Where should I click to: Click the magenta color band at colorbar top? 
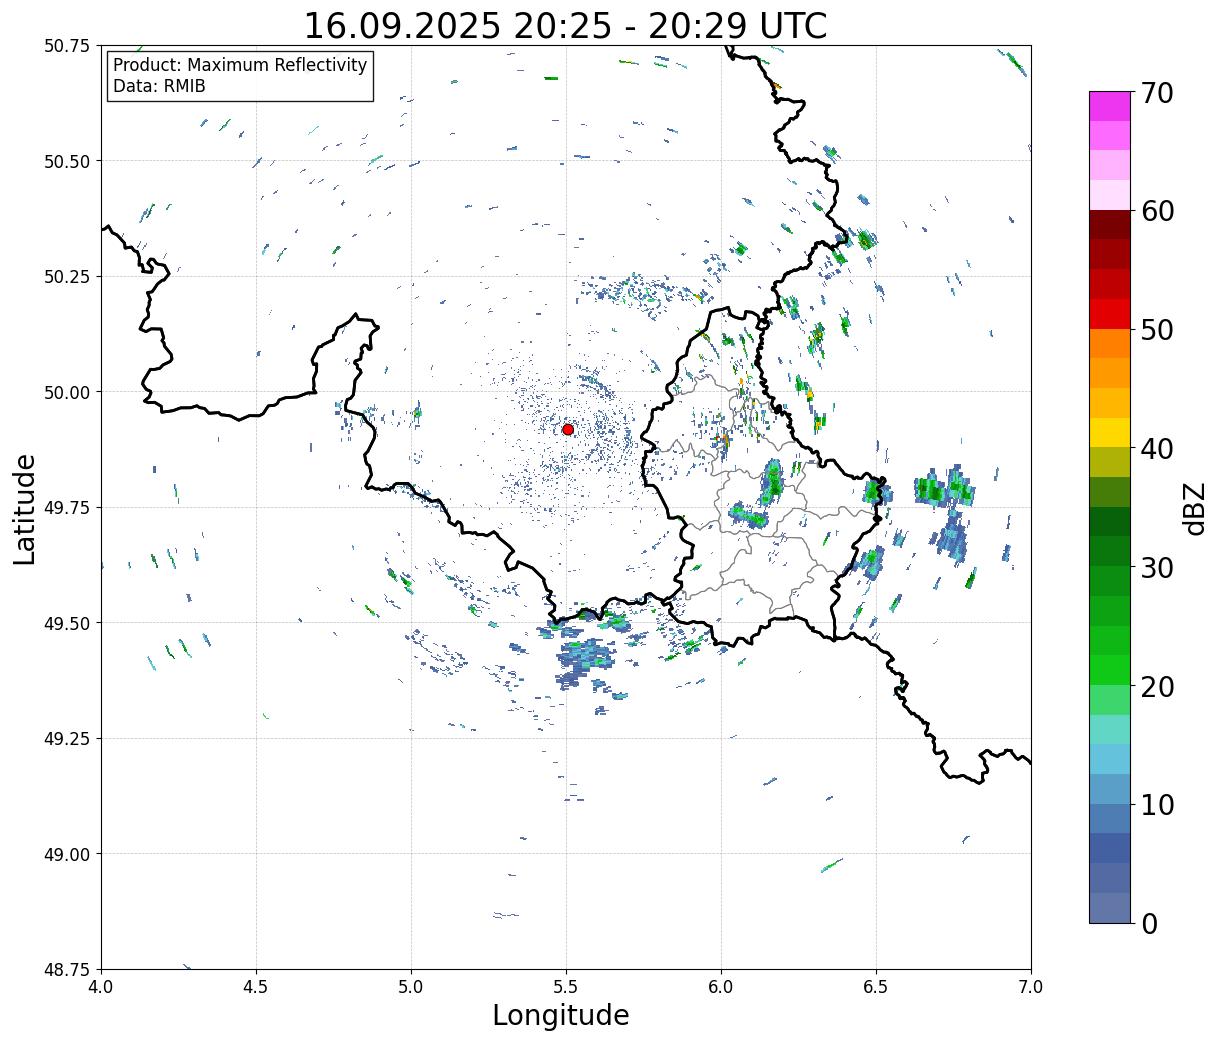[x=1109, y=106]
